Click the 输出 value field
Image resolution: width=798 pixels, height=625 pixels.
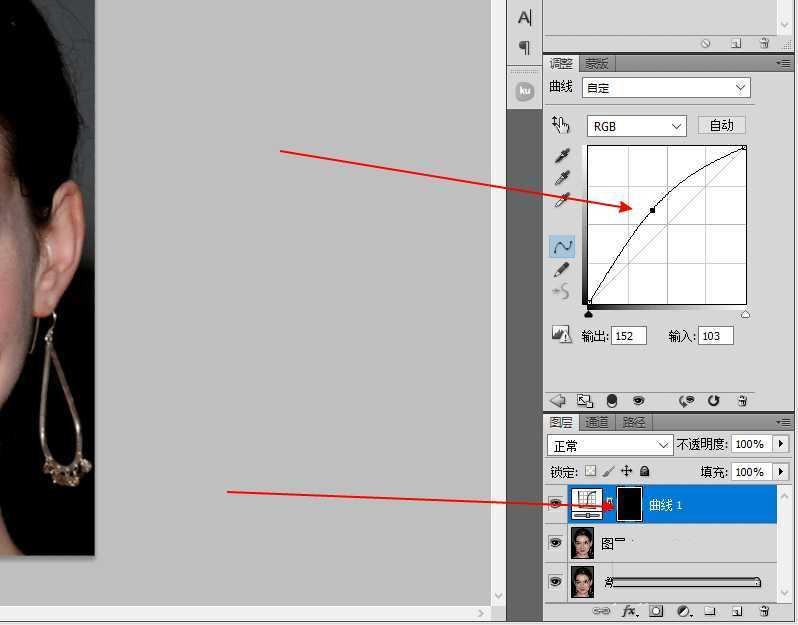tap(629, 336)
